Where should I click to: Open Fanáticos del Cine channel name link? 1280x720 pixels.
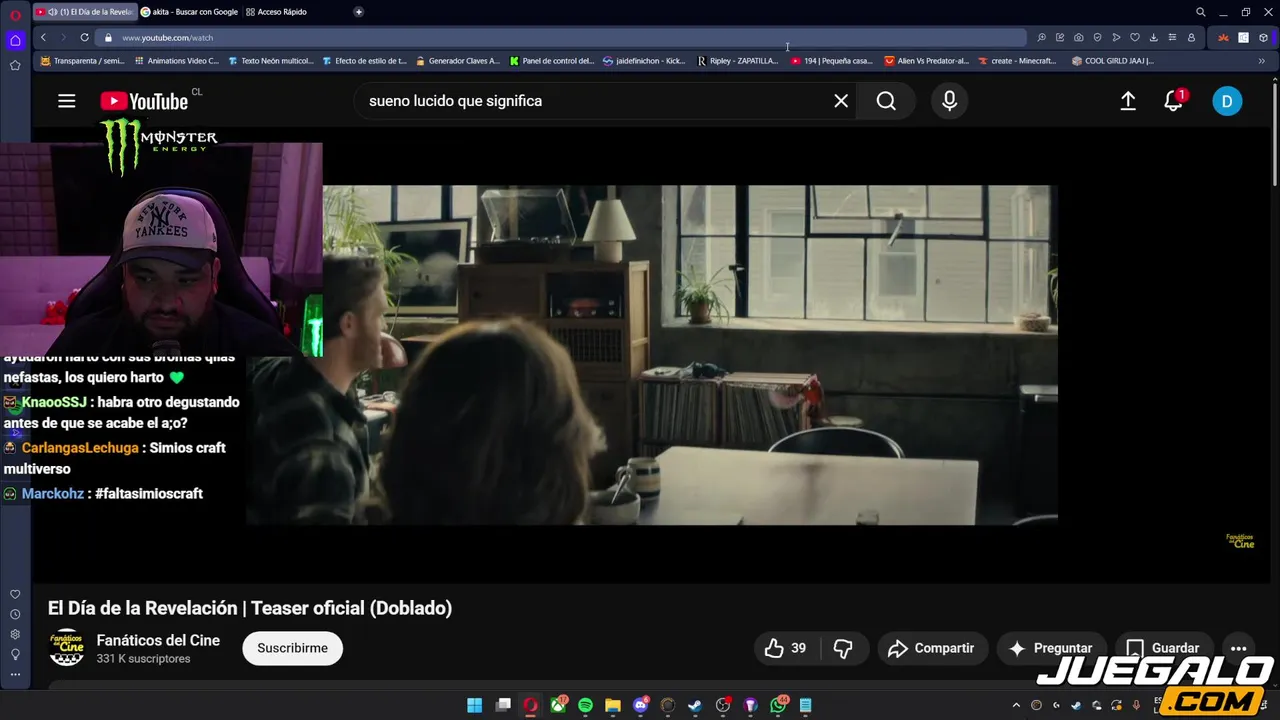point(158,640)
